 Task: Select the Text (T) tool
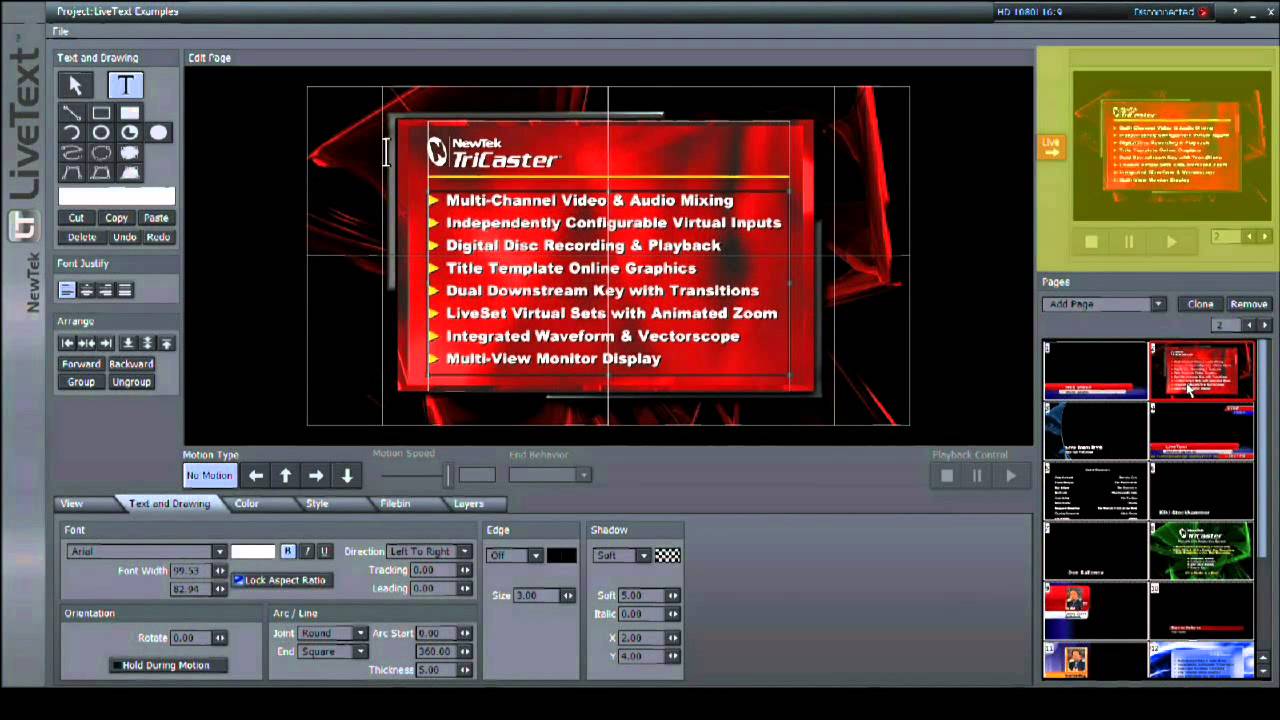[x=126, y=86]
